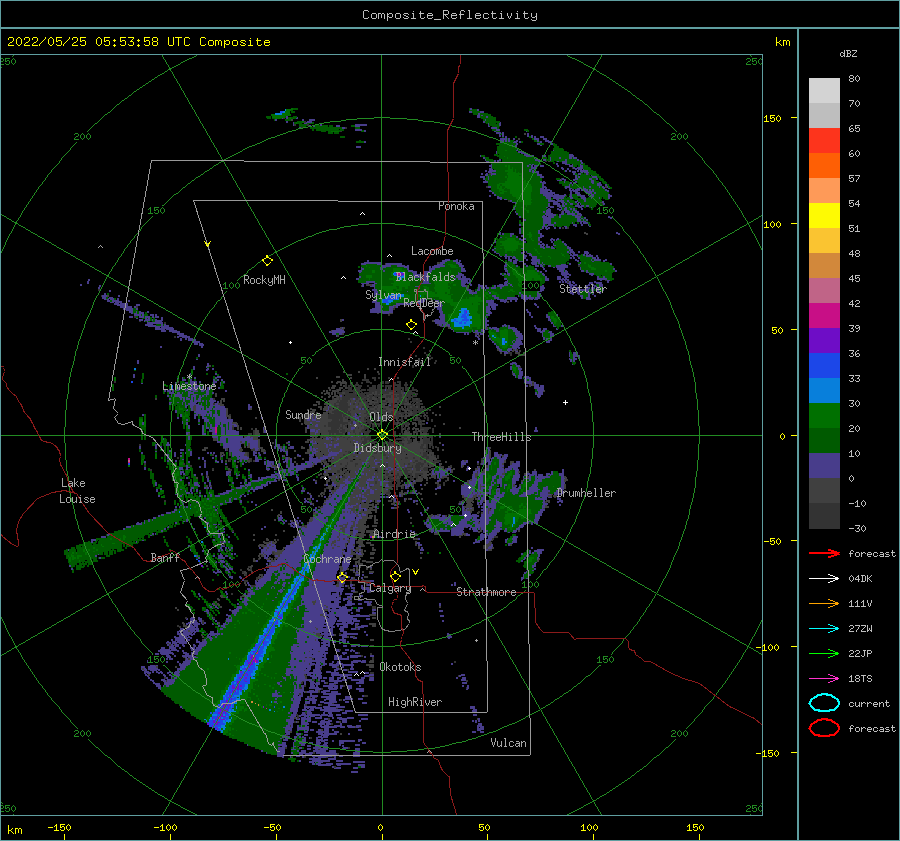The width and height of the screenshot is (900, 841).
Task: Select the 20 dBZ green color swatch
Action: [824, 416]
